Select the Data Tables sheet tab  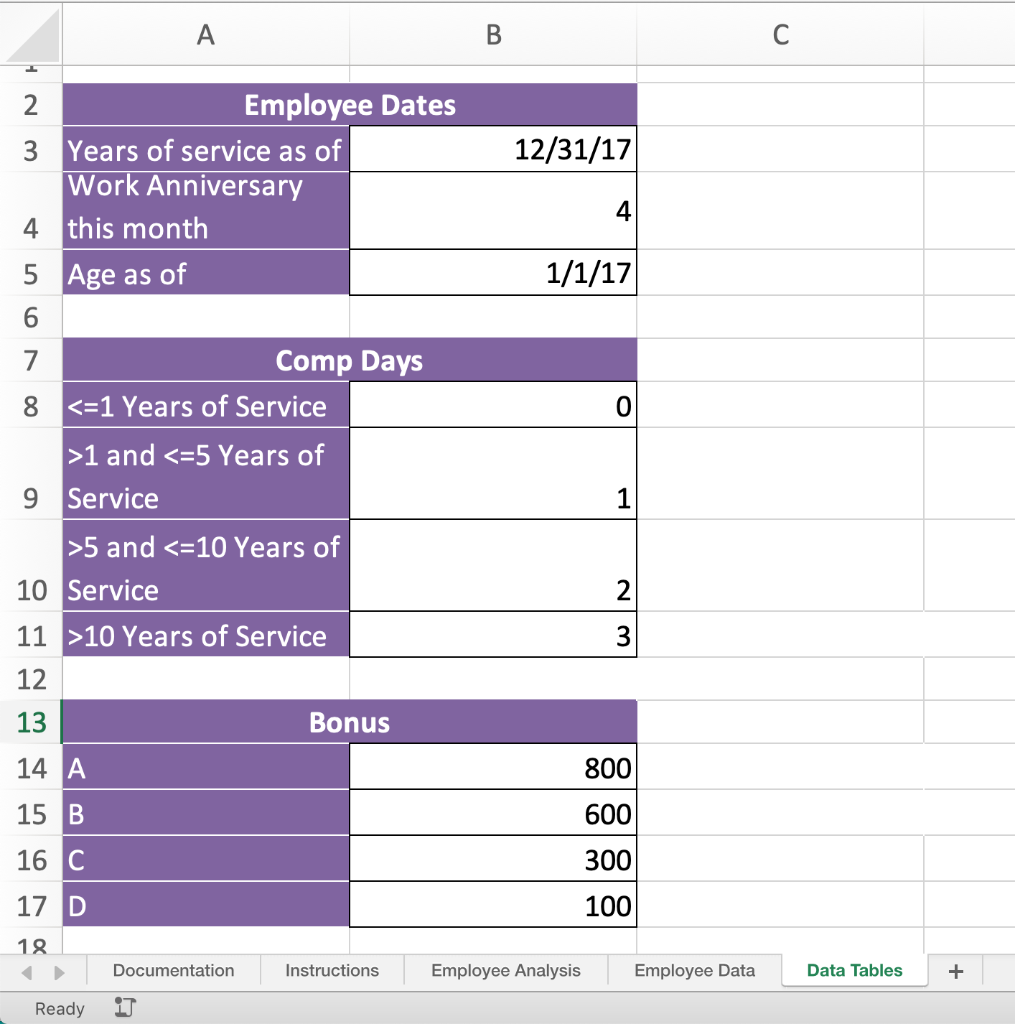point(852,970)
